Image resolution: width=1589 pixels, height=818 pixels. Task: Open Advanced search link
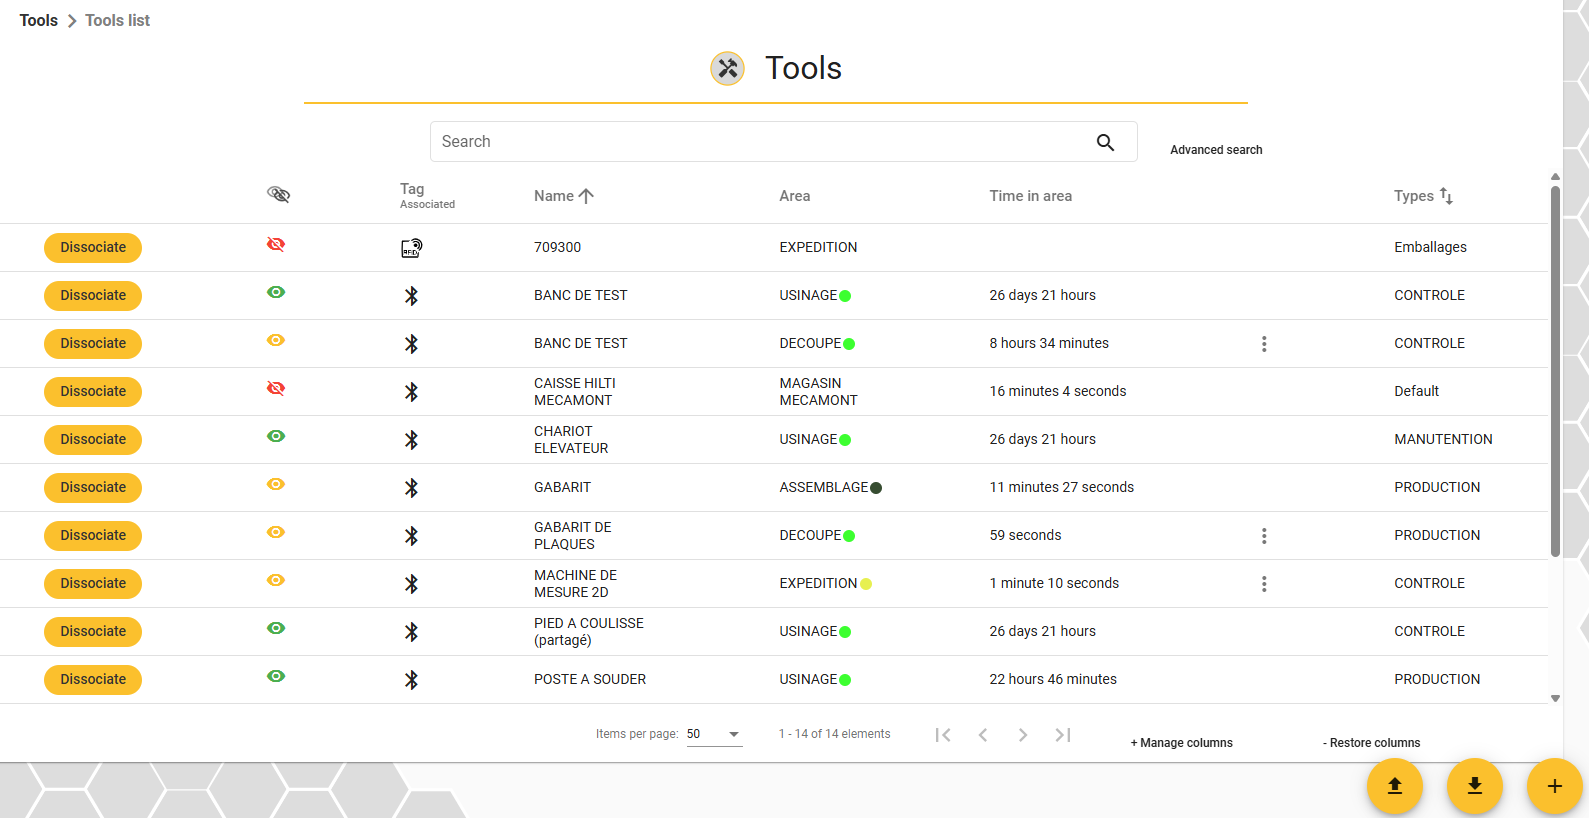(x=1216, y=150)
